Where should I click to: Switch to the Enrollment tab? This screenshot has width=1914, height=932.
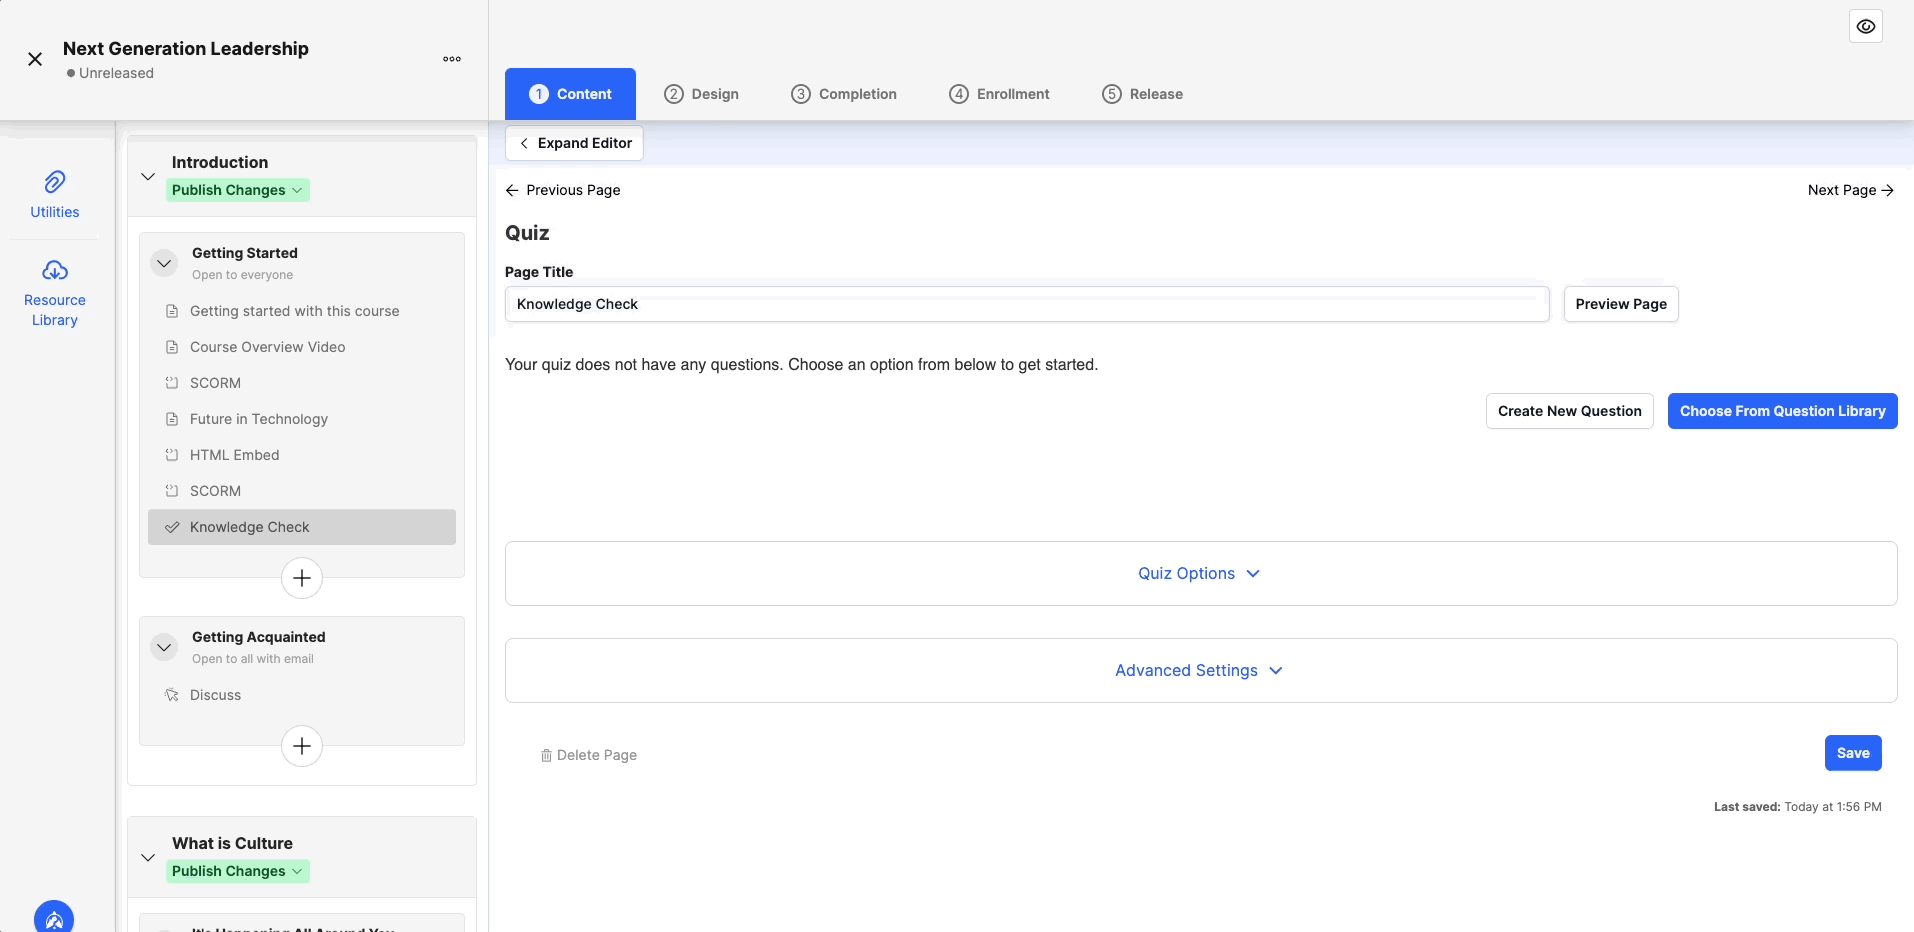[999, 93]
